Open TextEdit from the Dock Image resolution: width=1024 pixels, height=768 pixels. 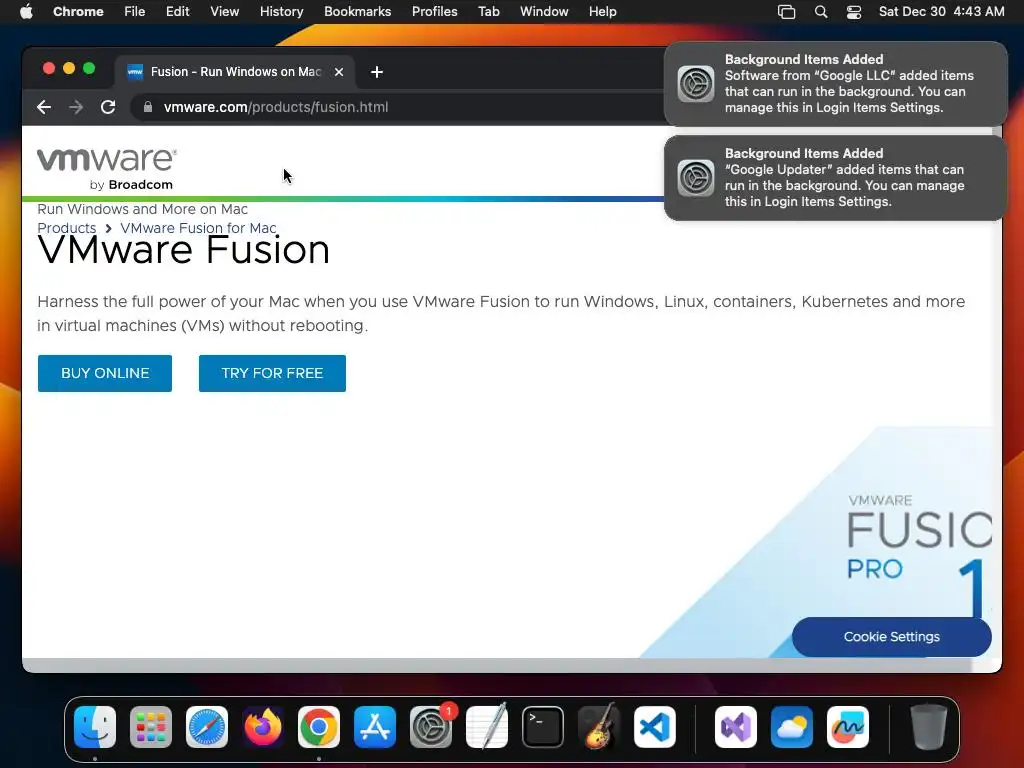click(x=487, y=727)
